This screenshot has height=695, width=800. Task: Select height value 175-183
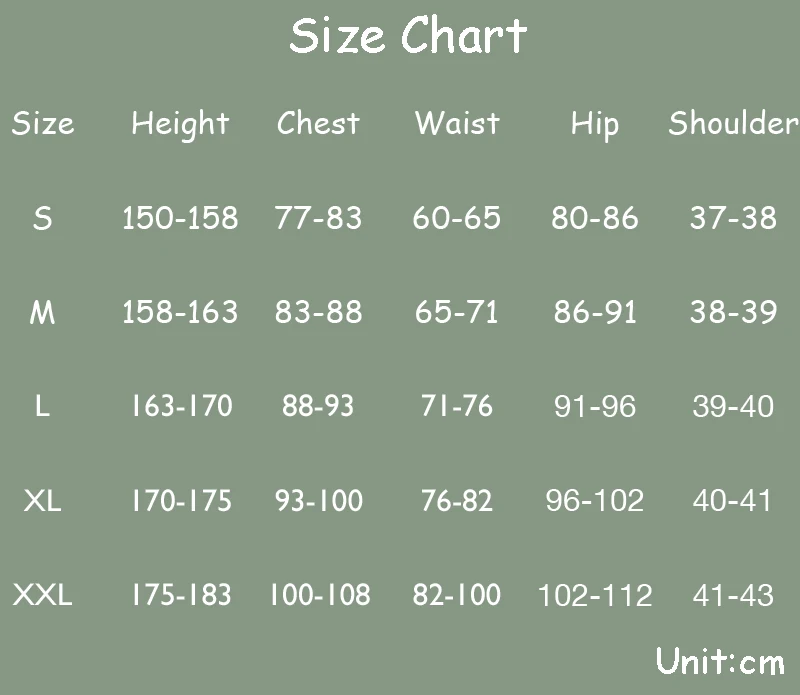pyautogui.click(x=181, y=594)
